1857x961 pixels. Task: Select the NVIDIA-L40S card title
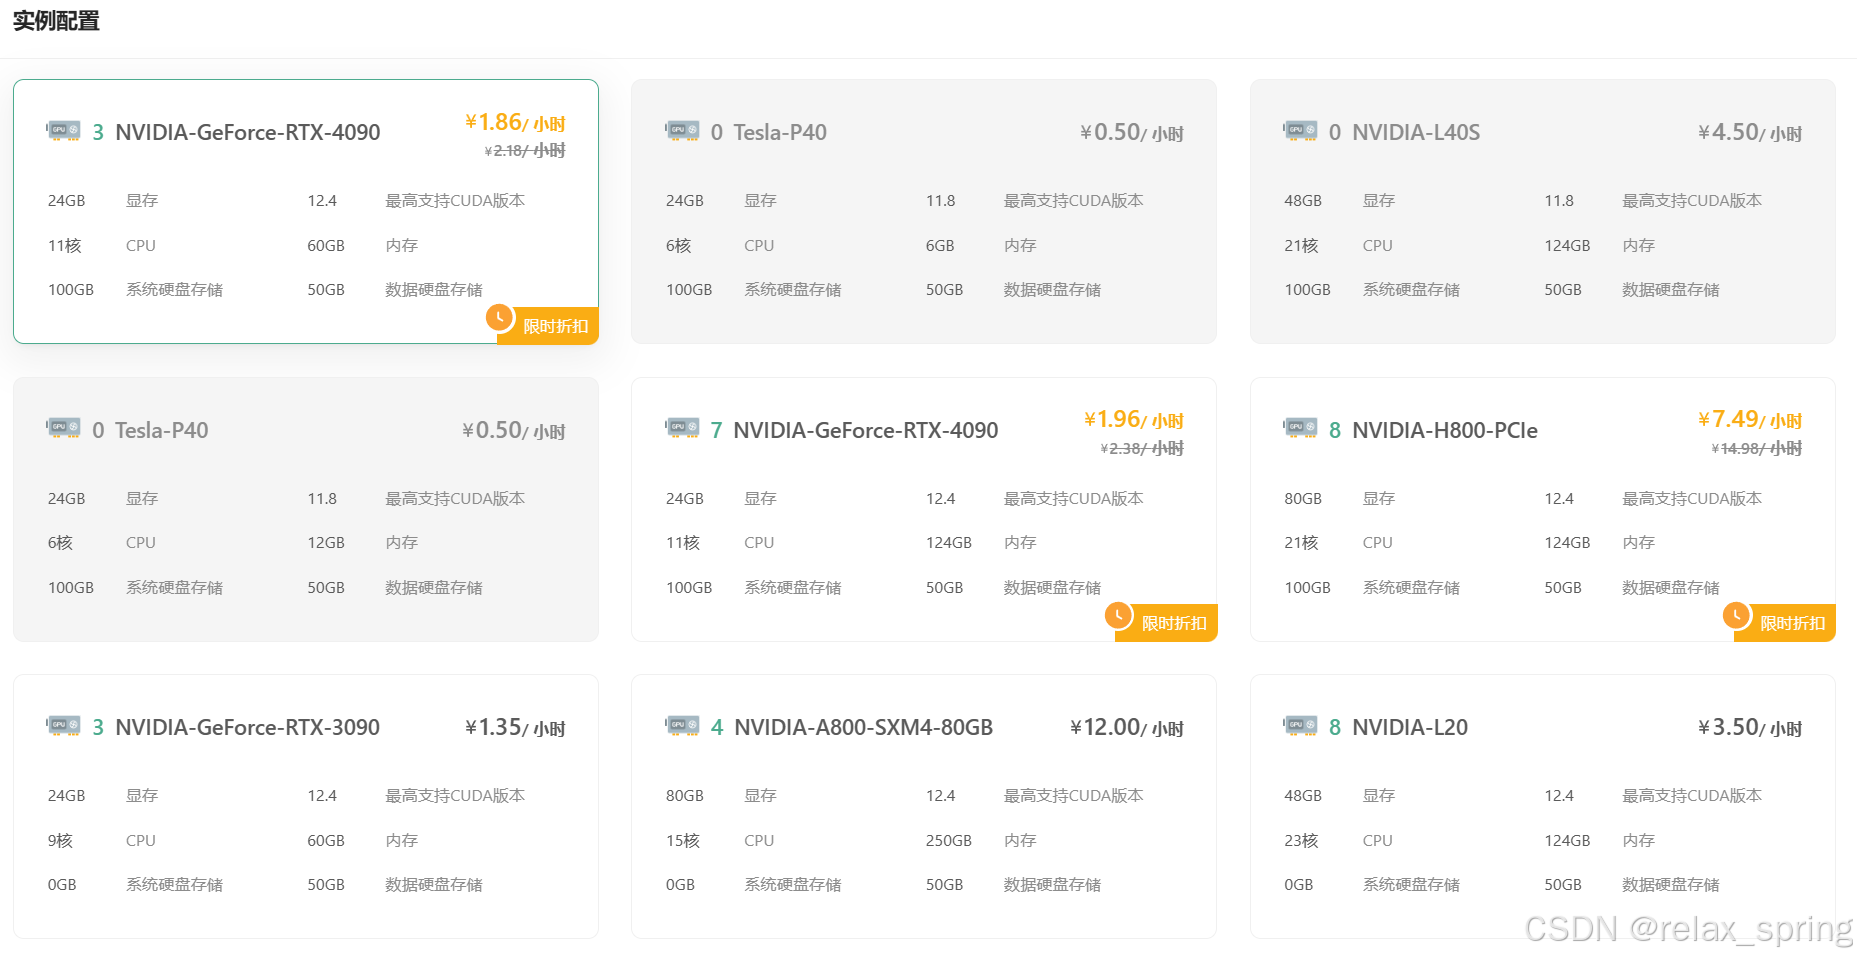[x=1416, y=132]
